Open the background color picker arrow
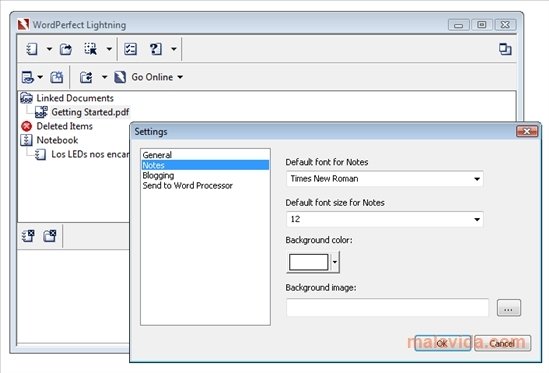This screenshot has height=373, width=549. [335, 262]
